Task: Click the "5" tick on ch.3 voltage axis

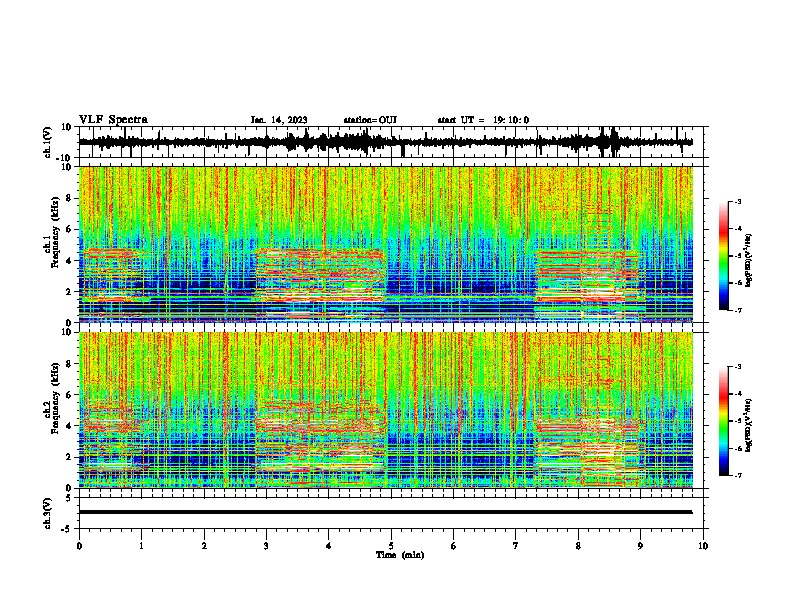Action: pyautogui.click(x=69, y=498)
